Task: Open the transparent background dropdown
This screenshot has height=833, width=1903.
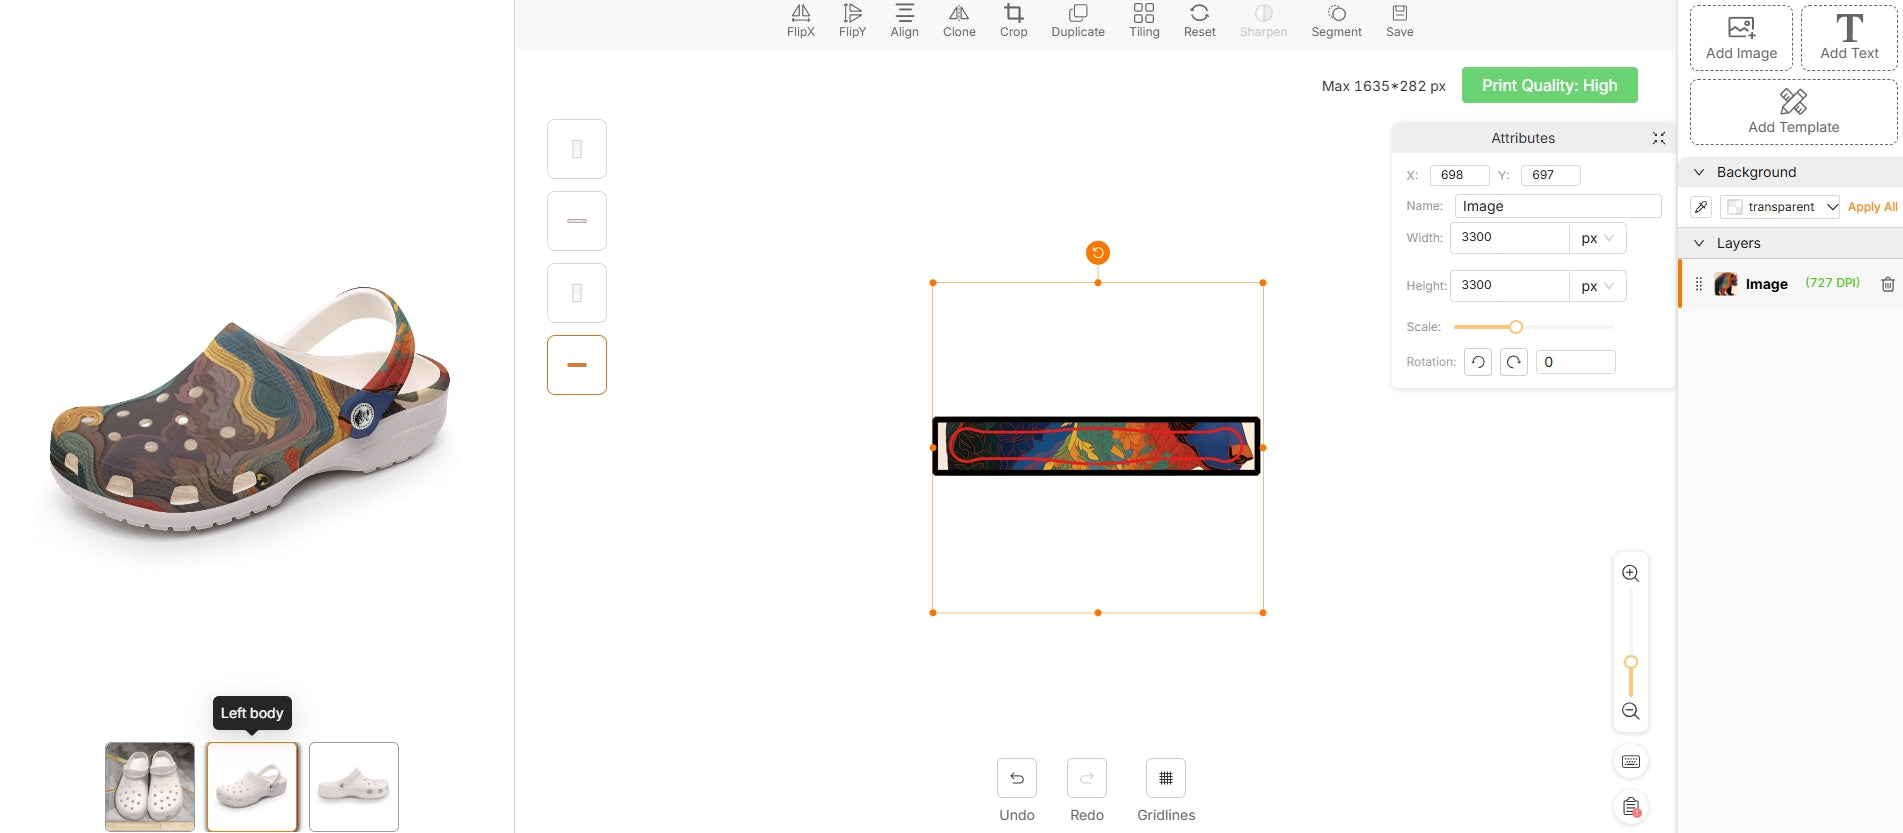Action: coord(1783,207)
